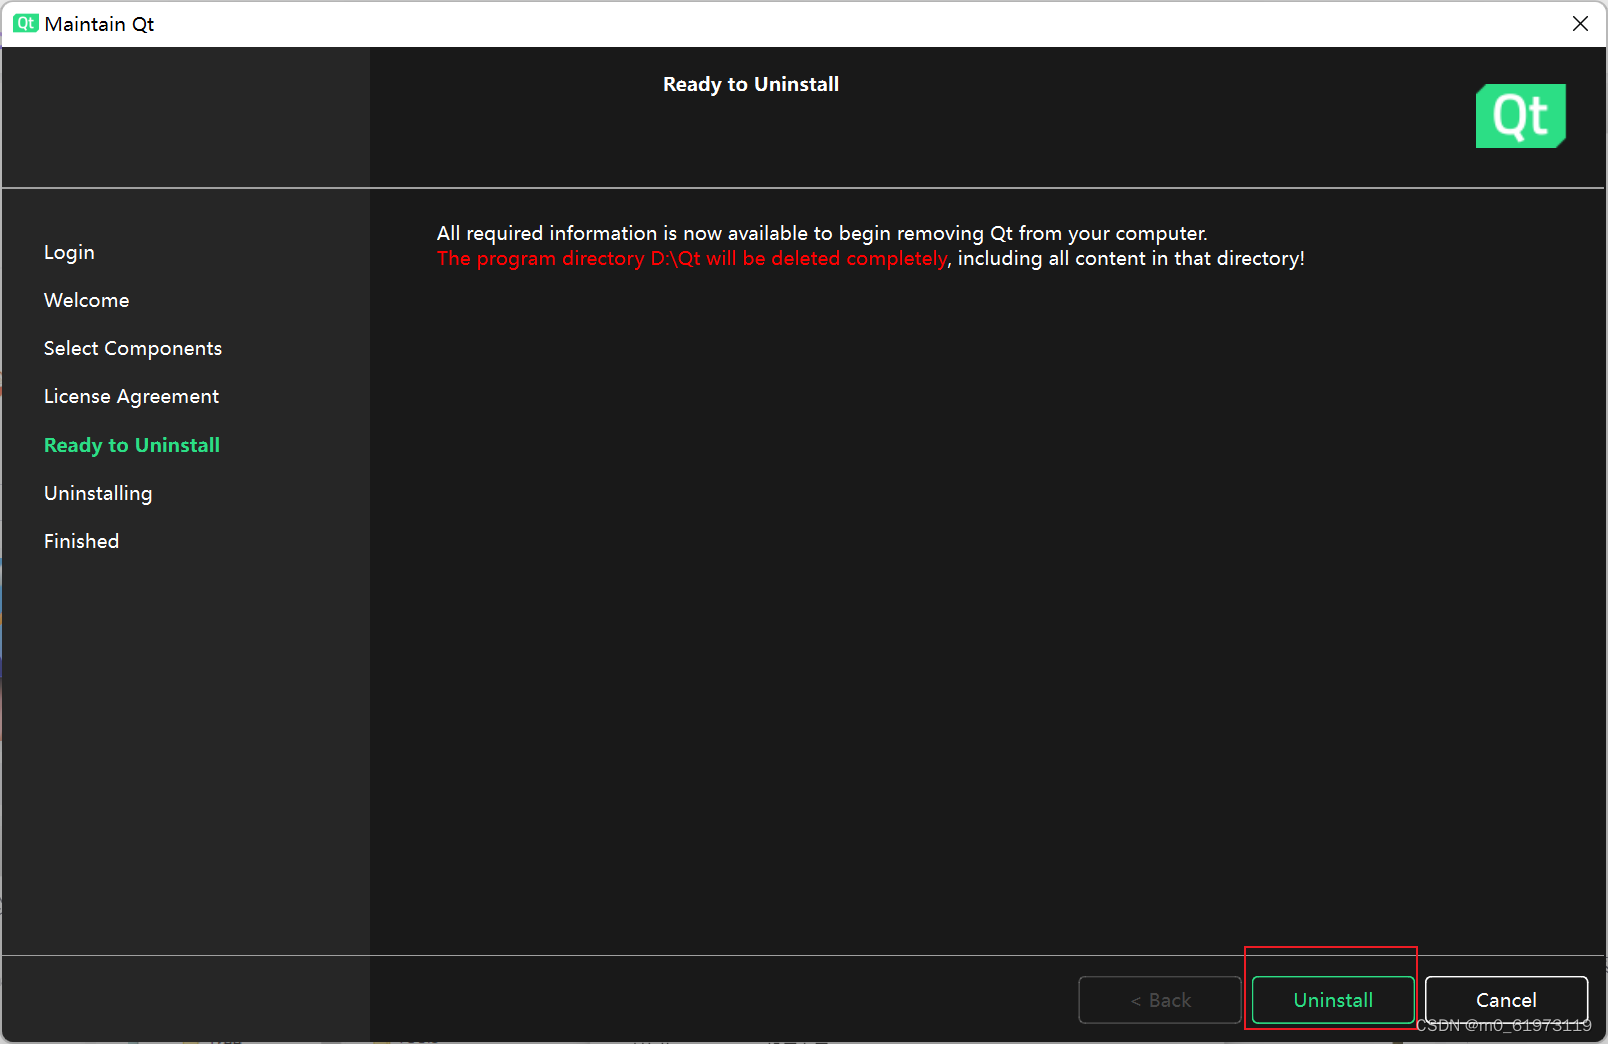The width and height of the screenshot is (1608, 1044).
Task: Select the Login step in sidebar
Action: click(x=69, y=252)
